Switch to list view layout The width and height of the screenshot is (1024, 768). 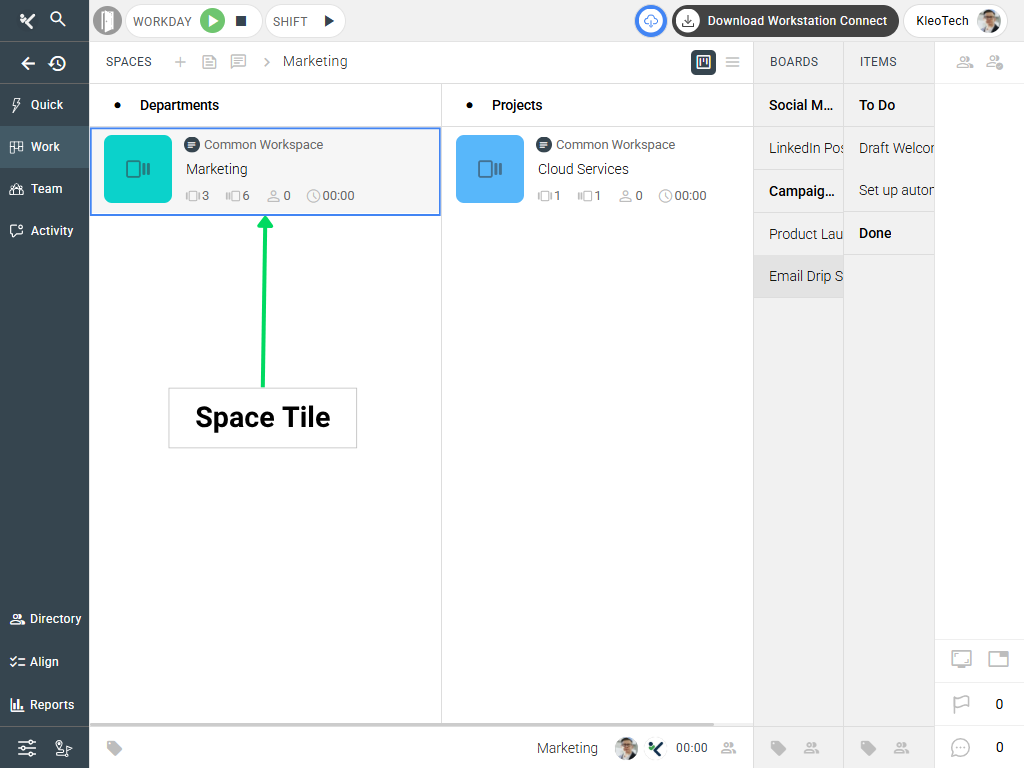[733, 62]
